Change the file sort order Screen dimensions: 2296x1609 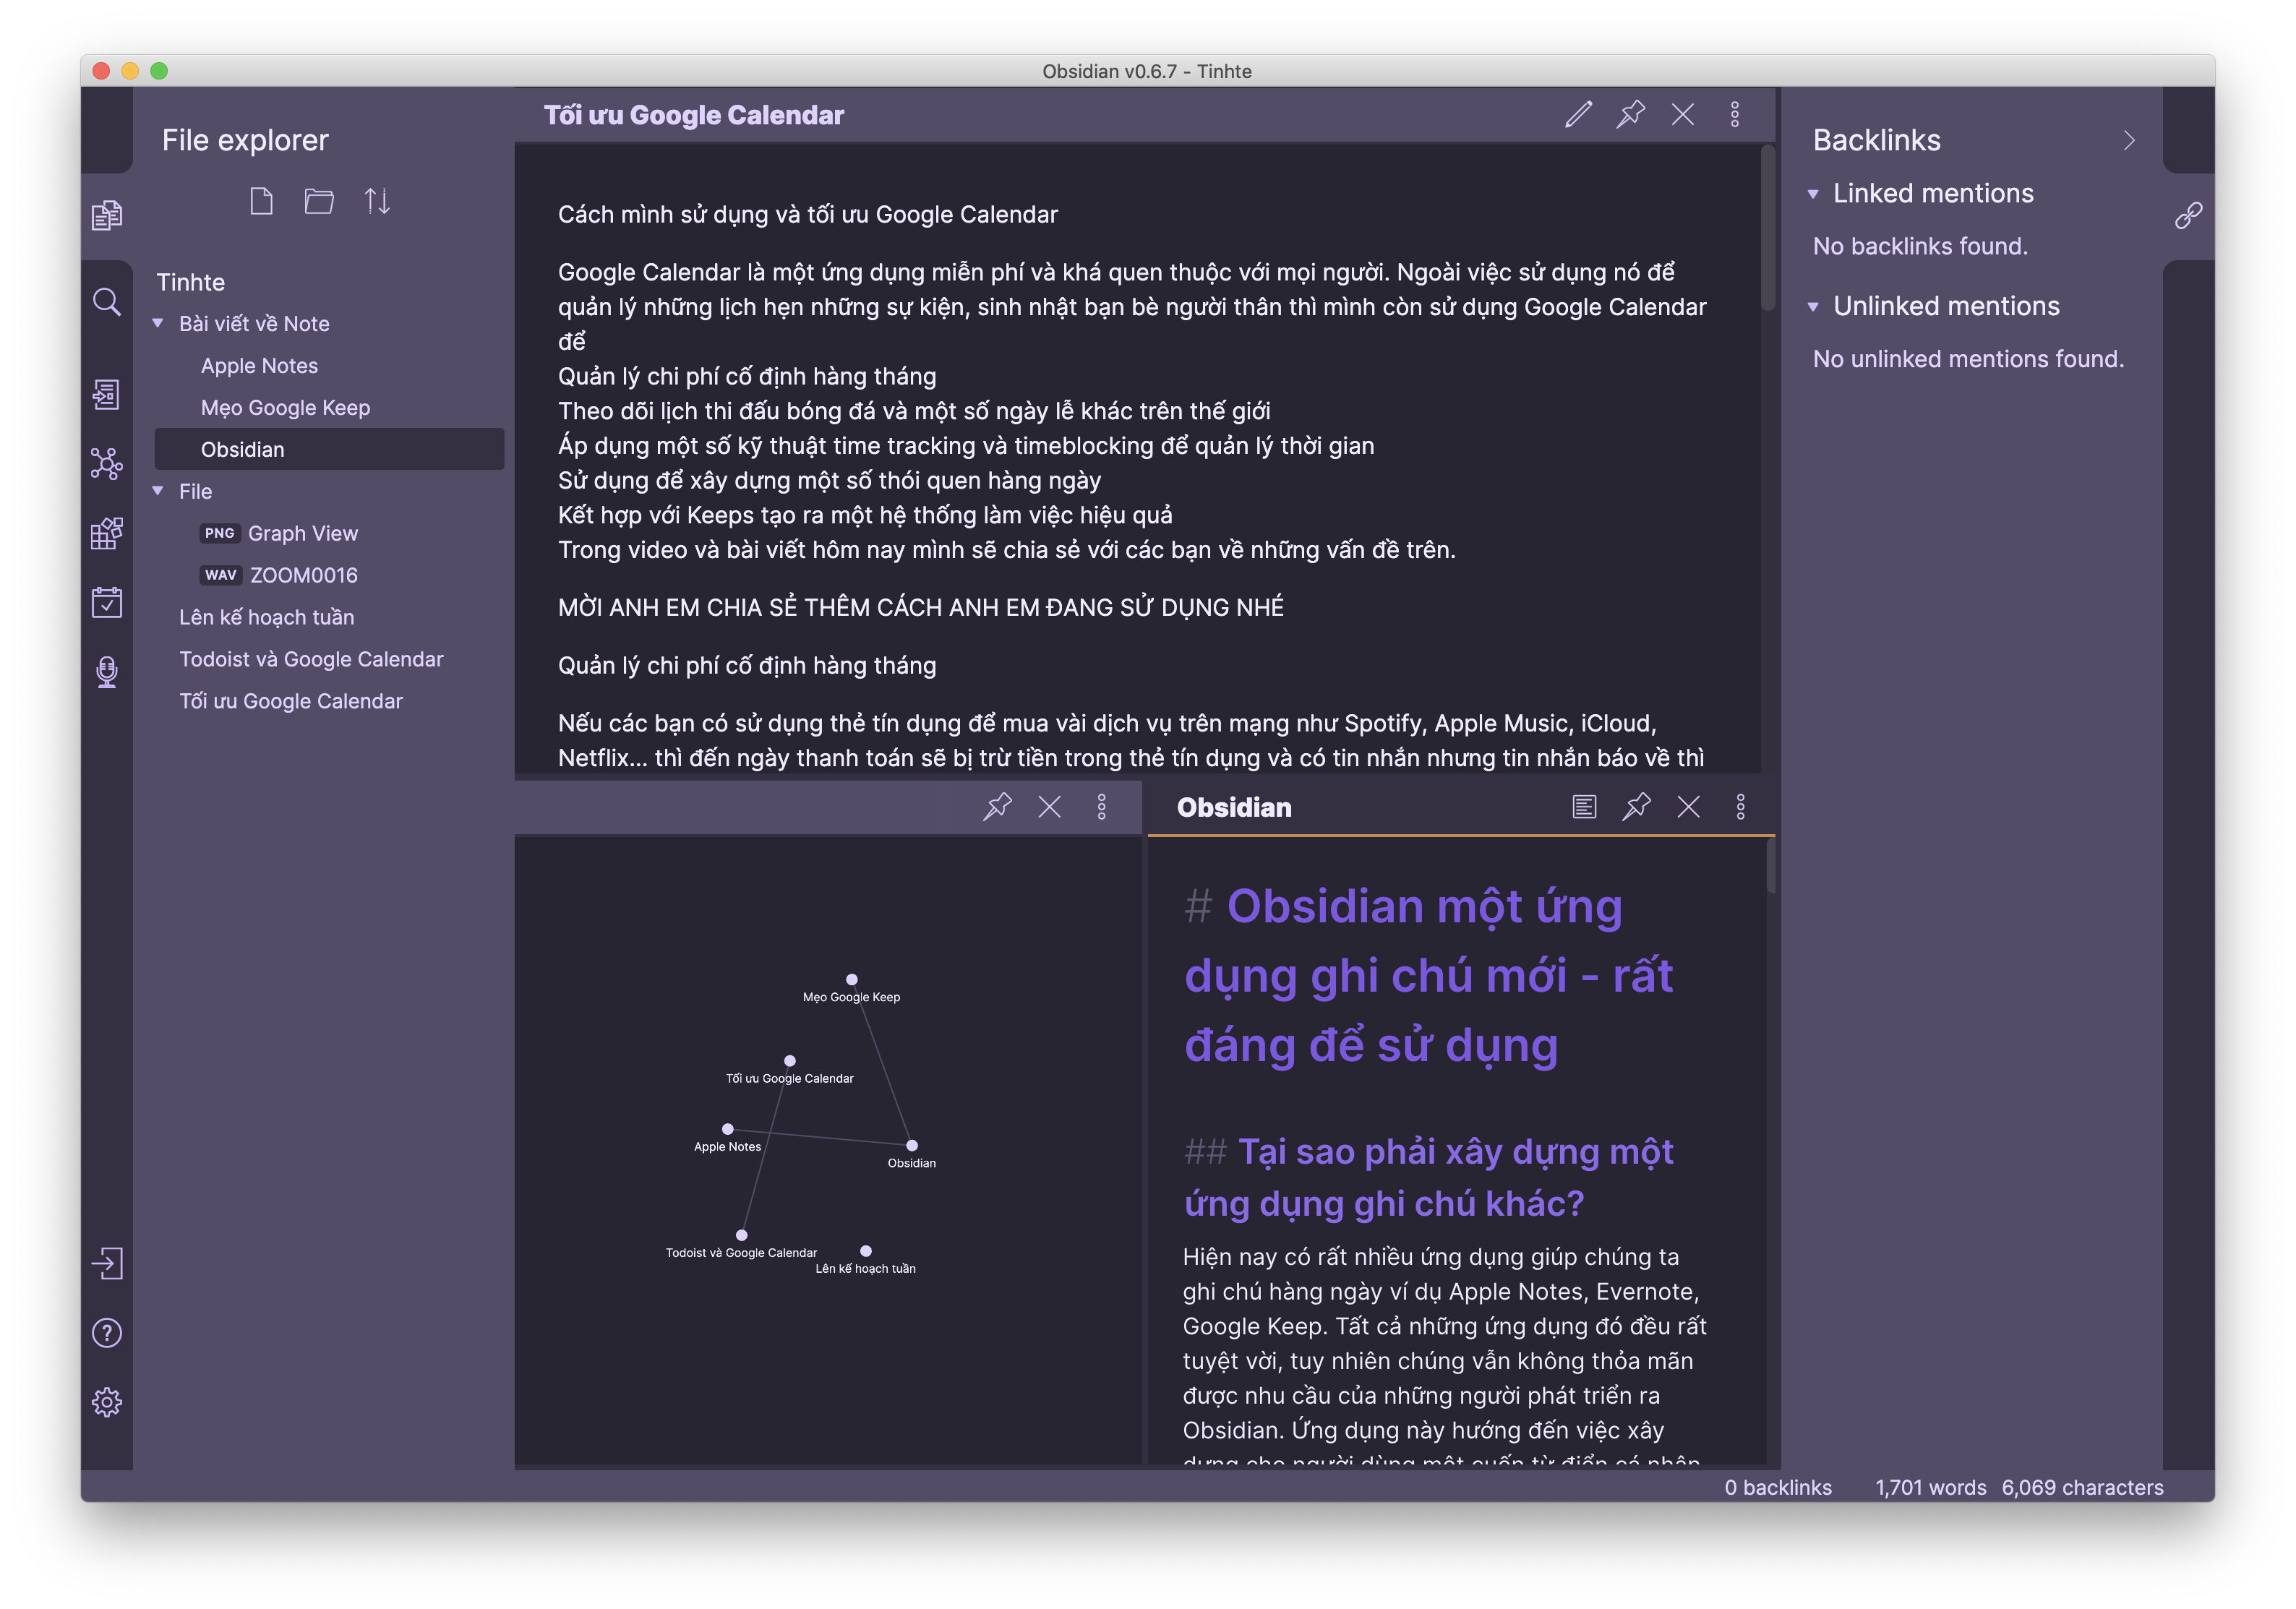[377, 201]
